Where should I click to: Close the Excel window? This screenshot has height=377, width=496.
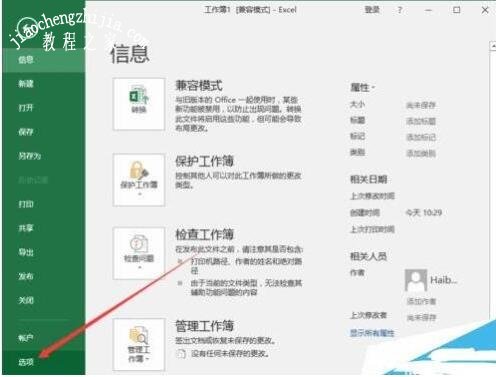(485, 10)
